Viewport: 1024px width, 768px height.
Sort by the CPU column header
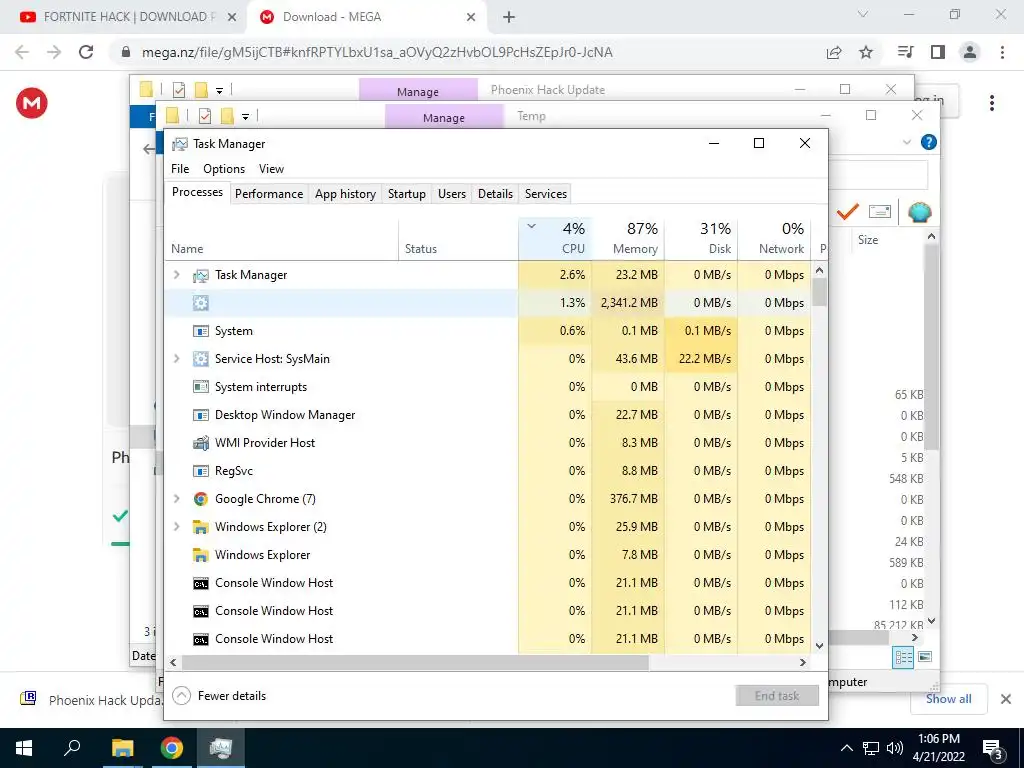point(555,238)
